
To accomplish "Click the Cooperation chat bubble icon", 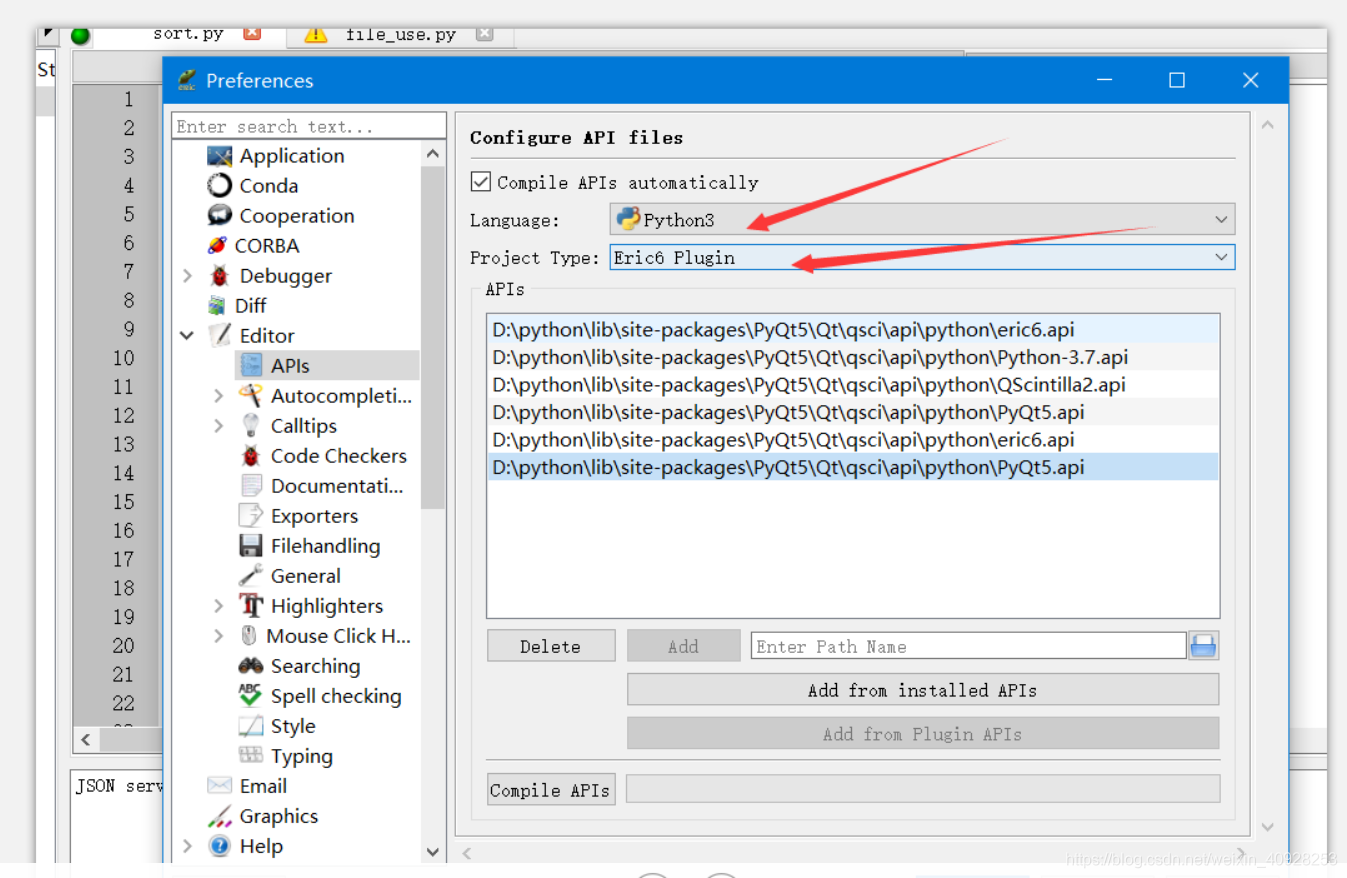I will 219,216.
